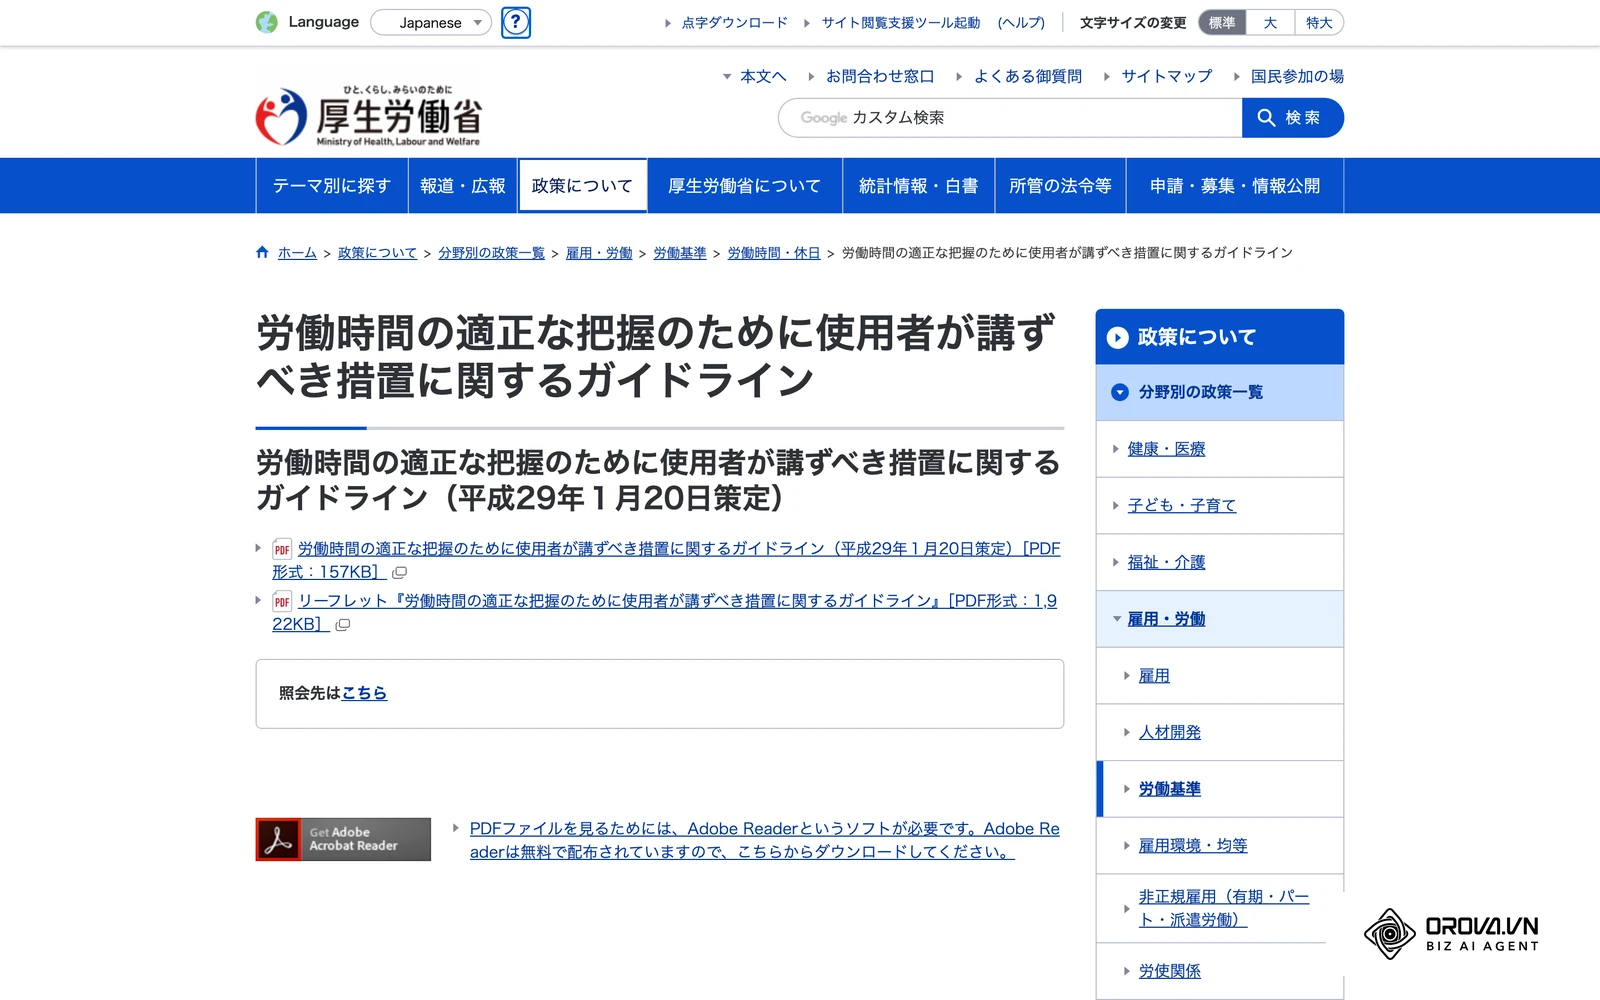1600x1000 pixels.
Task: Open 人材開発 sidebar sub-item
Action: point(1170,733)
